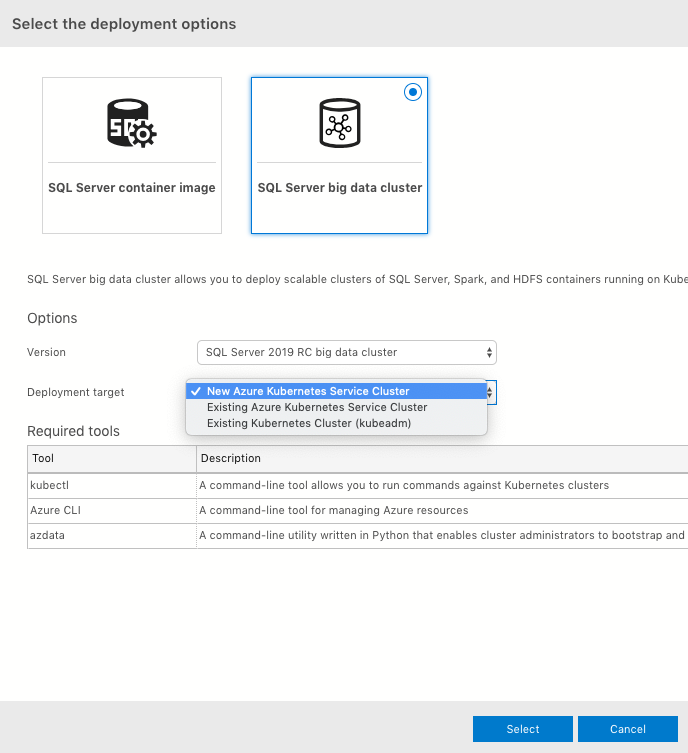Open the Version dropdown

click(347, 352)
